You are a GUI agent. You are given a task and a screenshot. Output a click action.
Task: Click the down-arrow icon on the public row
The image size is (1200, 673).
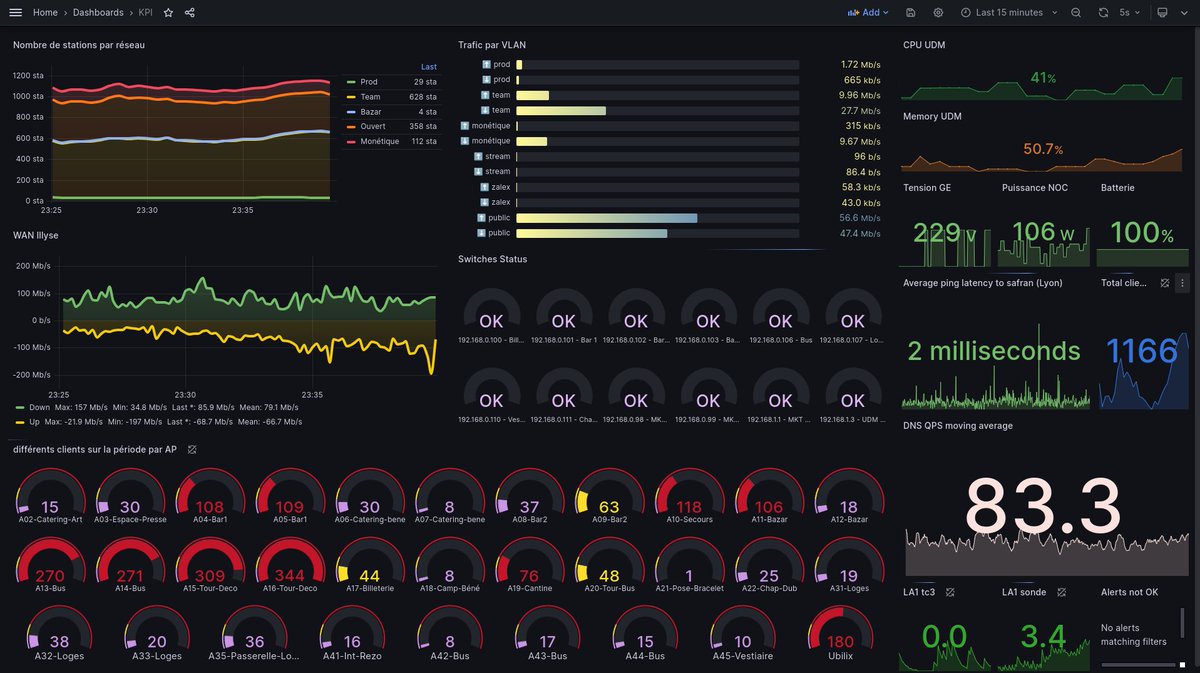(x=481, y=233)
